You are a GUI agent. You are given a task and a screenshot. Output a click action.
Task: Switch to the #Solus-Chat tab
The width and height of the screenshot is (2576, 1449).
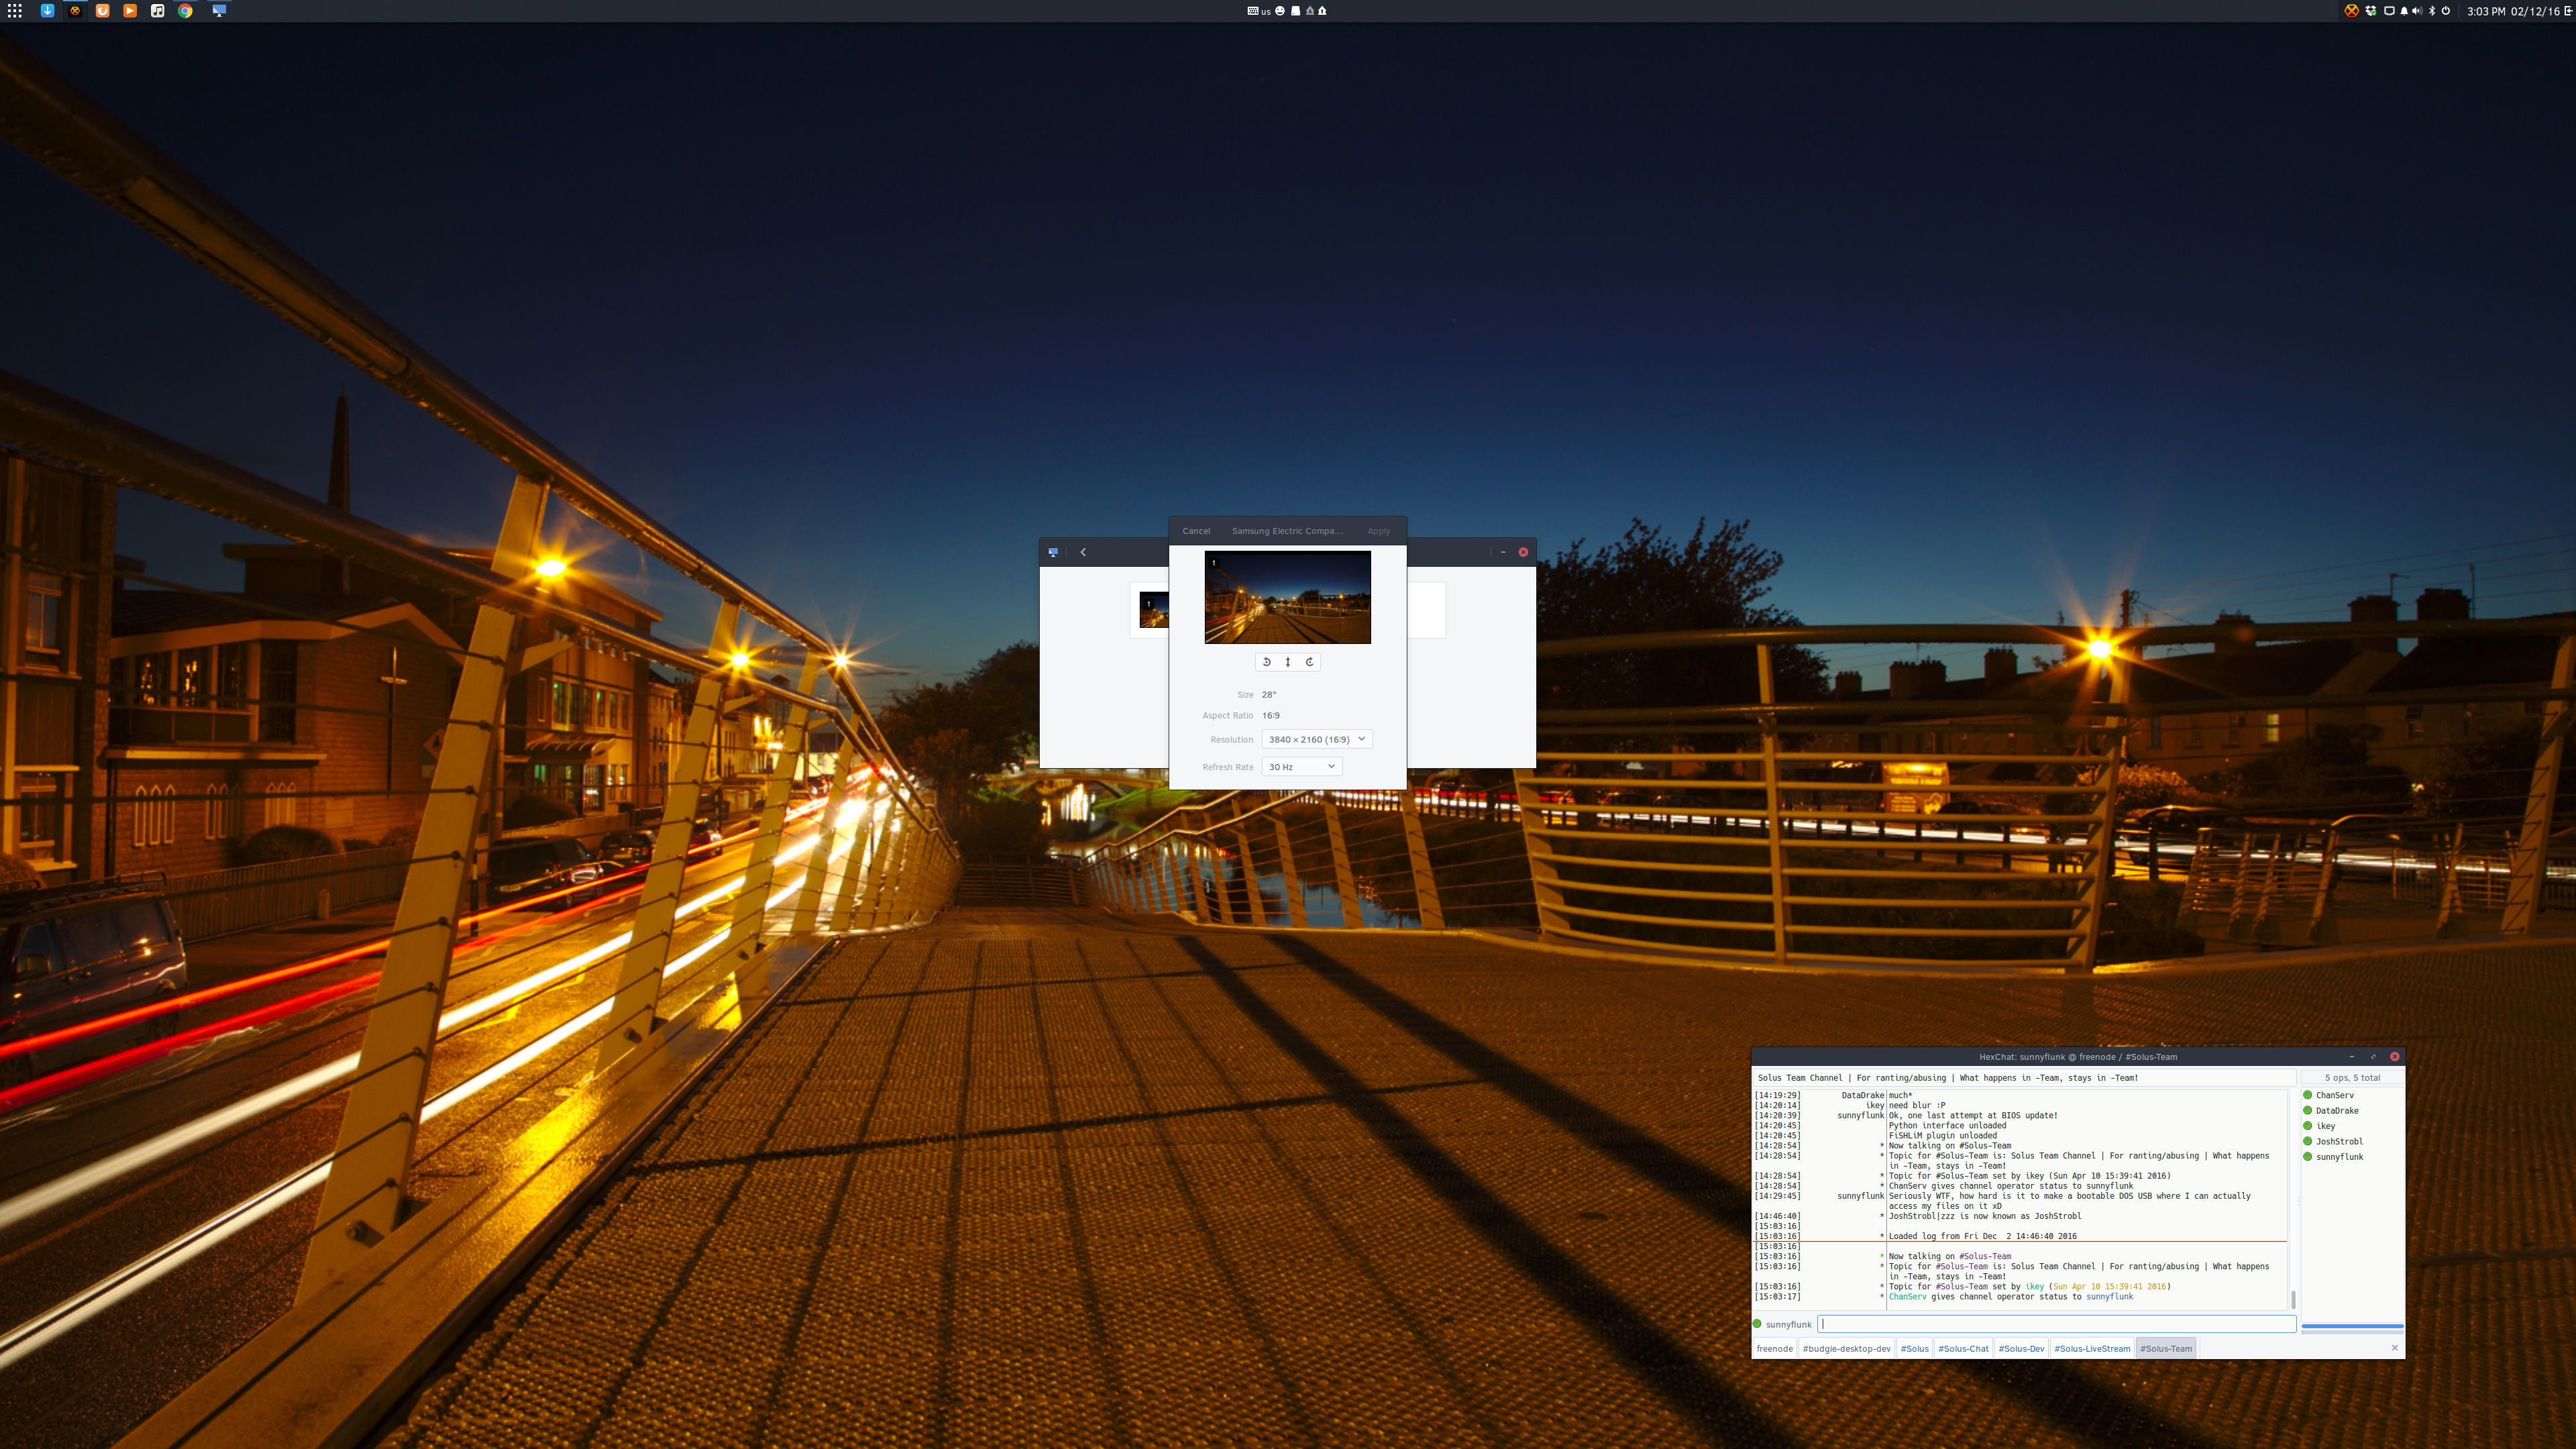tap(1964, 1349)
